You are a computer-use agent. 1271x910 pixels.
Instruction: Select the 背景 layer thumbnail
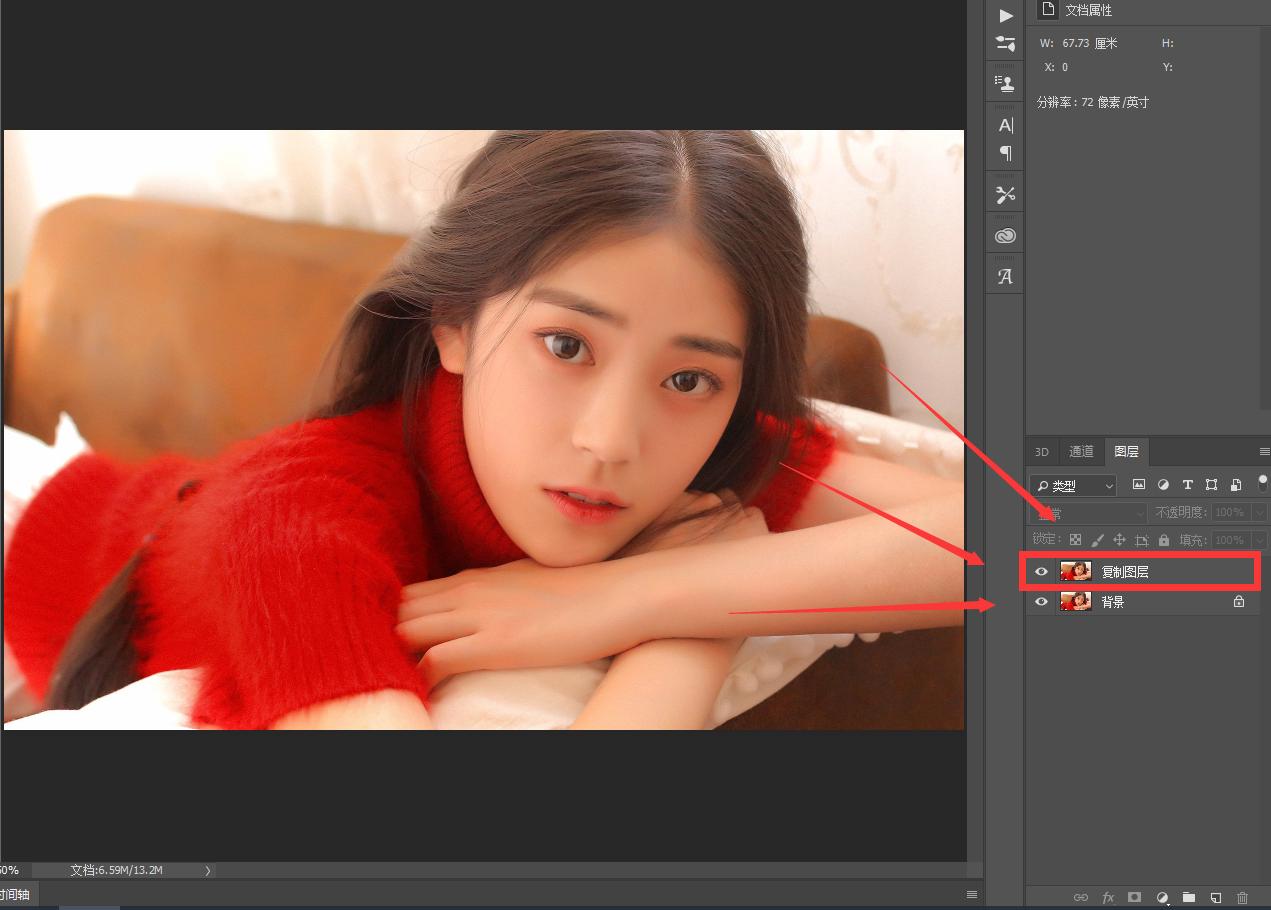[1075, 602]
